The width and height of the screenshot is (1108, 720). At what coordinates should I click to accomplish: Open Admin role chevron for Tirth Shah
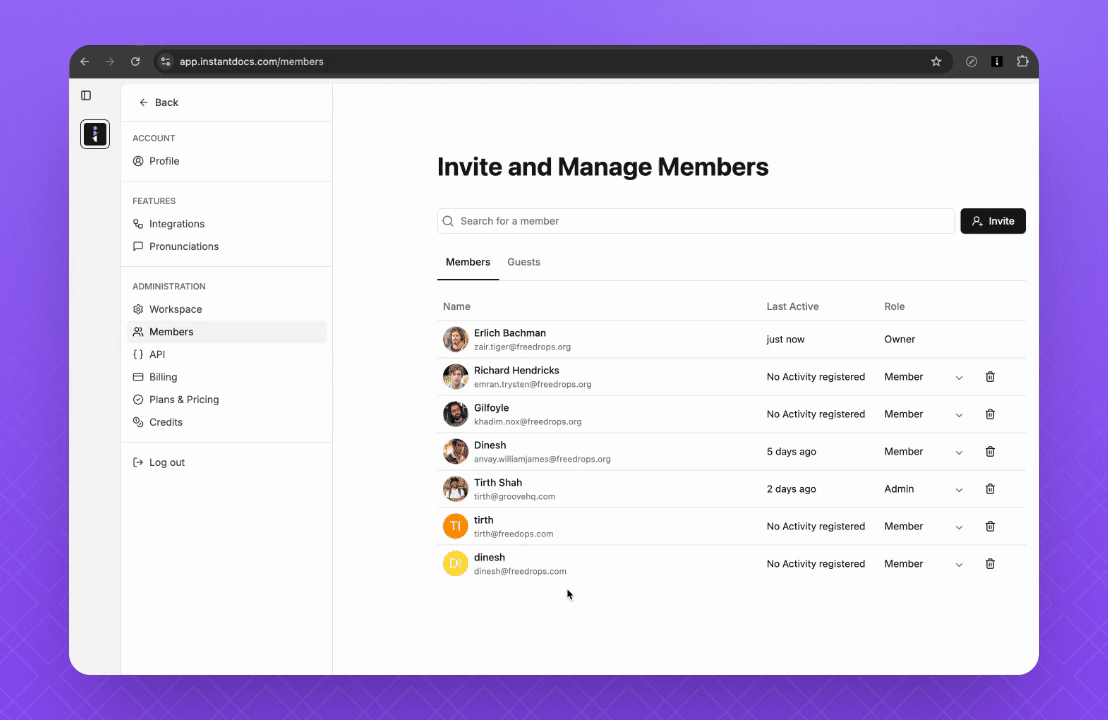point(959,490)
